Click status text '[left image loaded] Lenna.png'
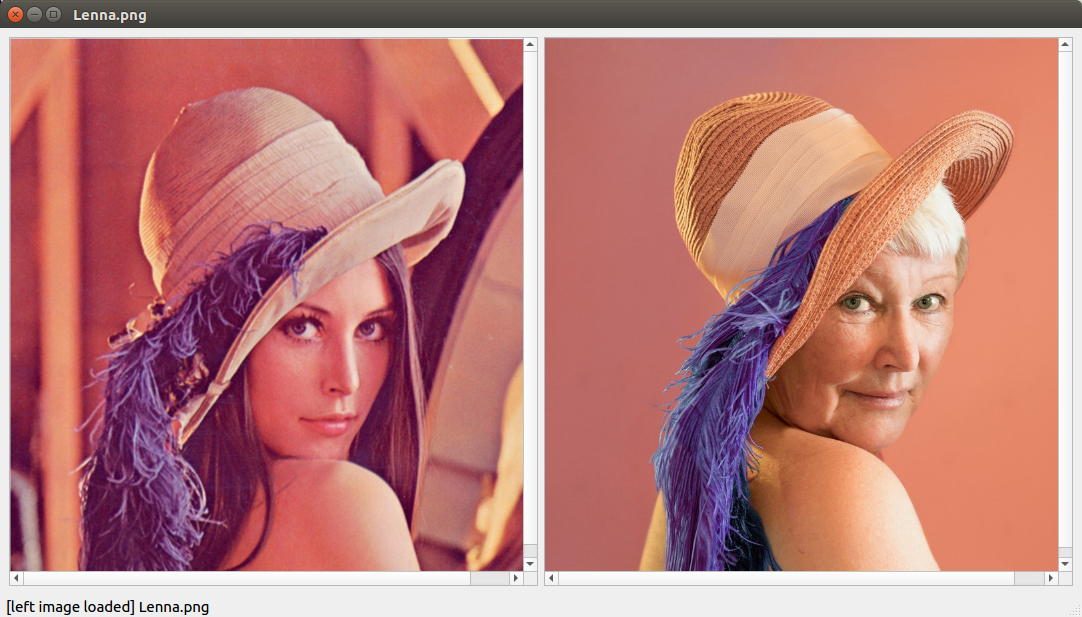This screenshot has height=617, width=1082. (108, 607)
